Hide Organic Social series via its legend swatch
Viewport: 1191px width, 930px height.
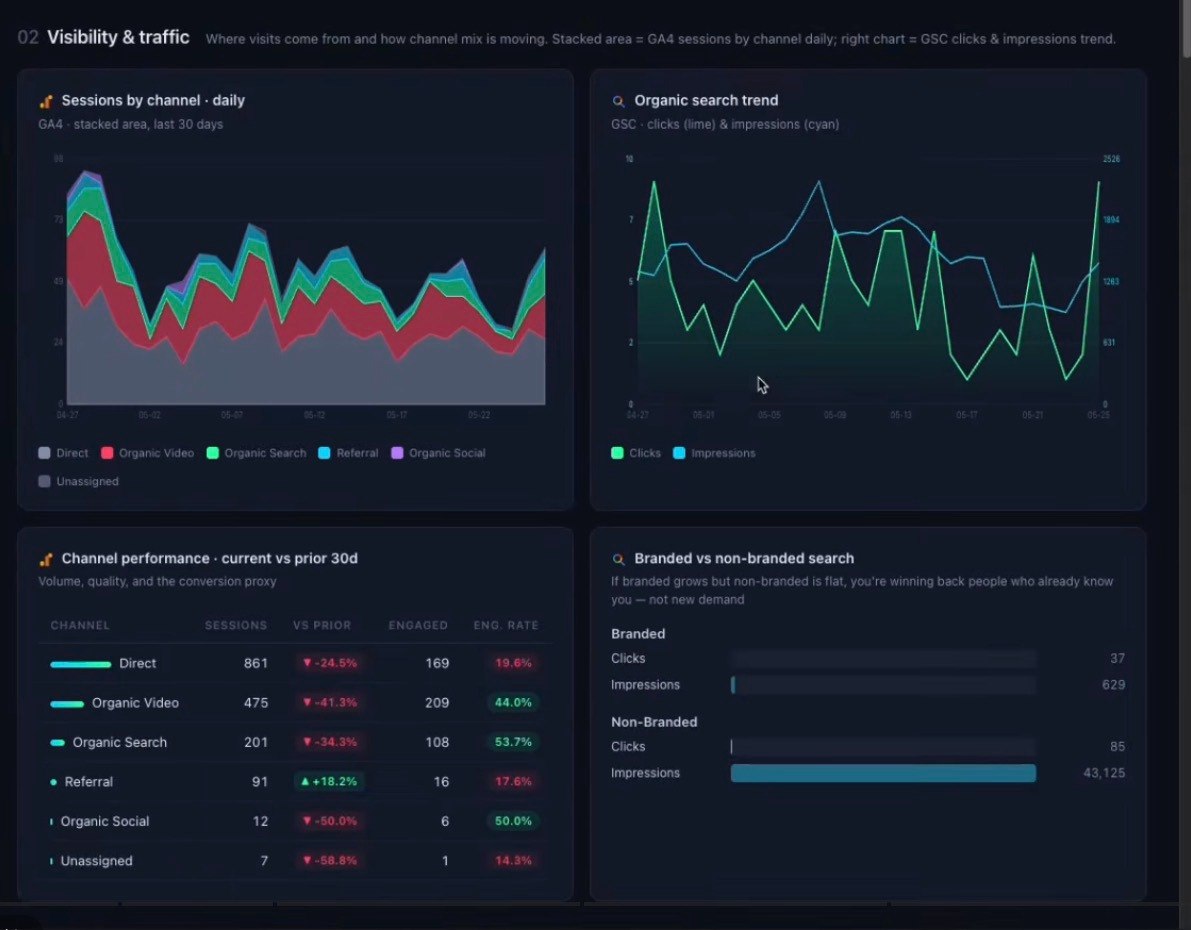click(x=397, y=453)
